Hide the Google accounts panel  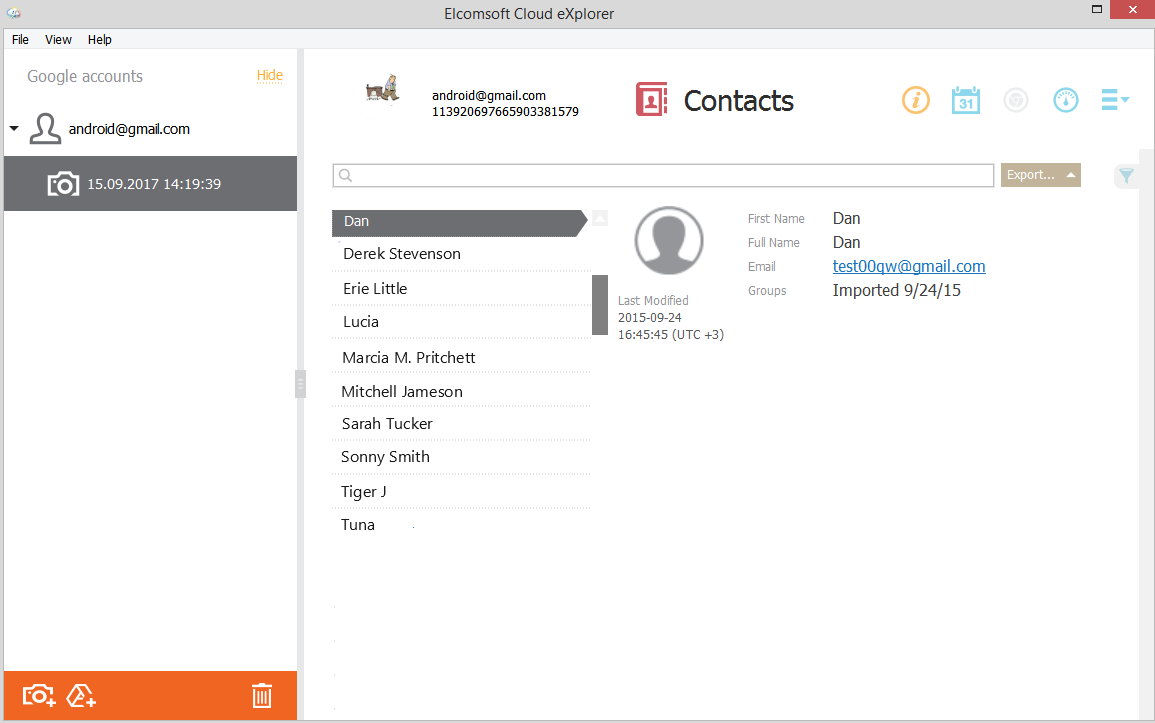pyautogui.click(x=270, y=76)
